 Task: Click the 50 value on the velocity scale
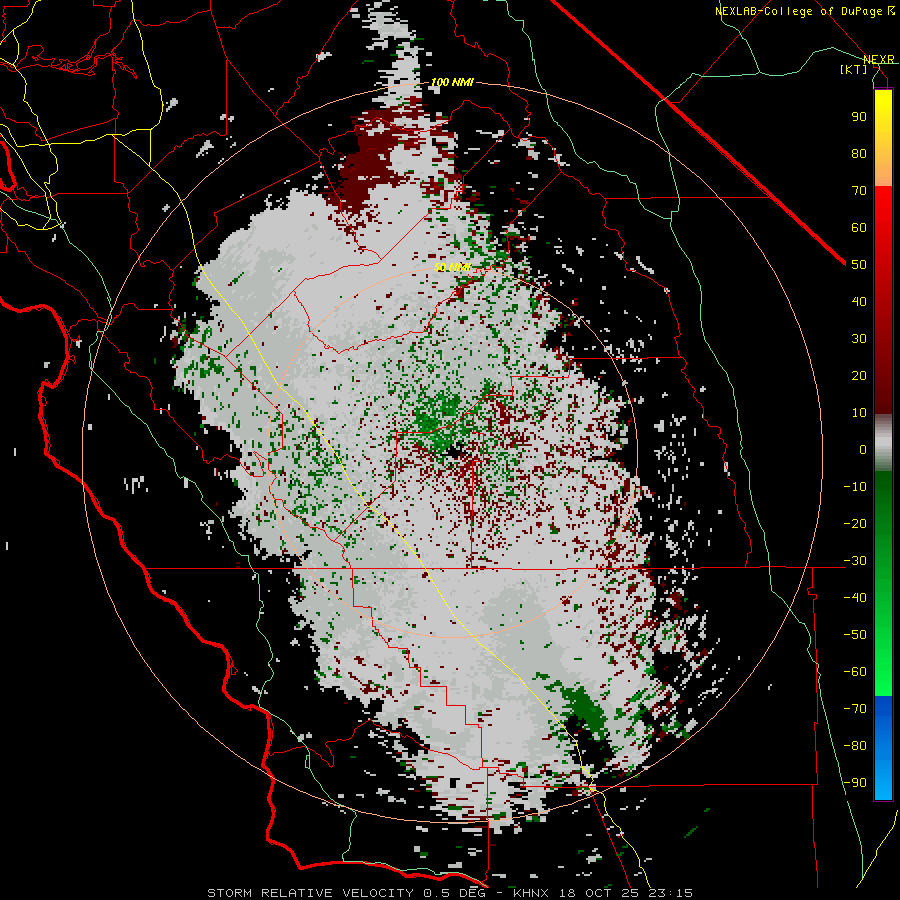(x=859, y=265)
